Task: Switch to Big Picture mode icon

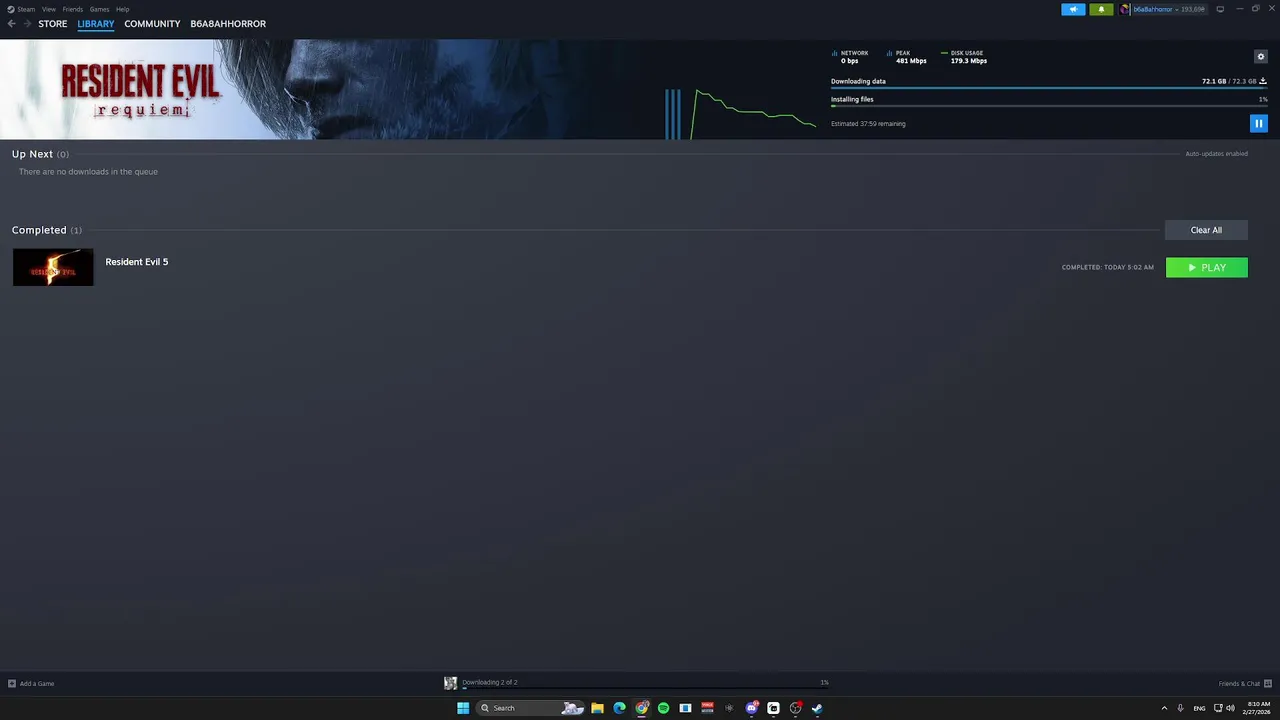Action: [x=1220, y=9]
